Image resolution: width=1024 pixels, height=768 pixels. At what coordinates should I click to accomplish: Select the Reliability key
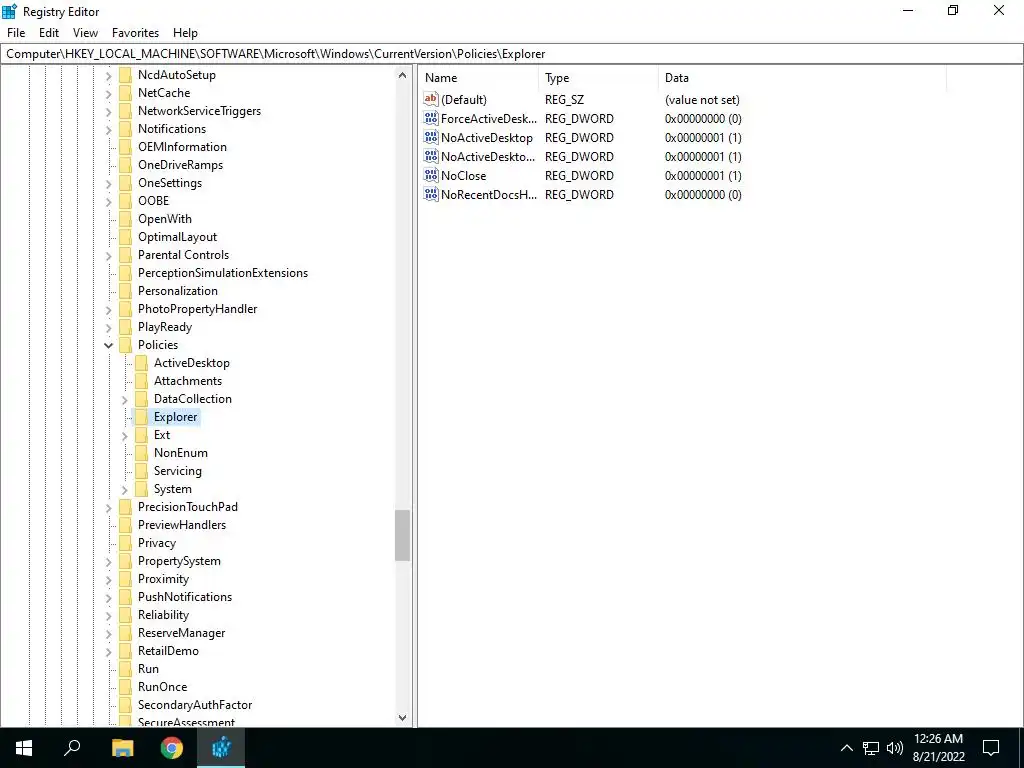click(163, 615)
